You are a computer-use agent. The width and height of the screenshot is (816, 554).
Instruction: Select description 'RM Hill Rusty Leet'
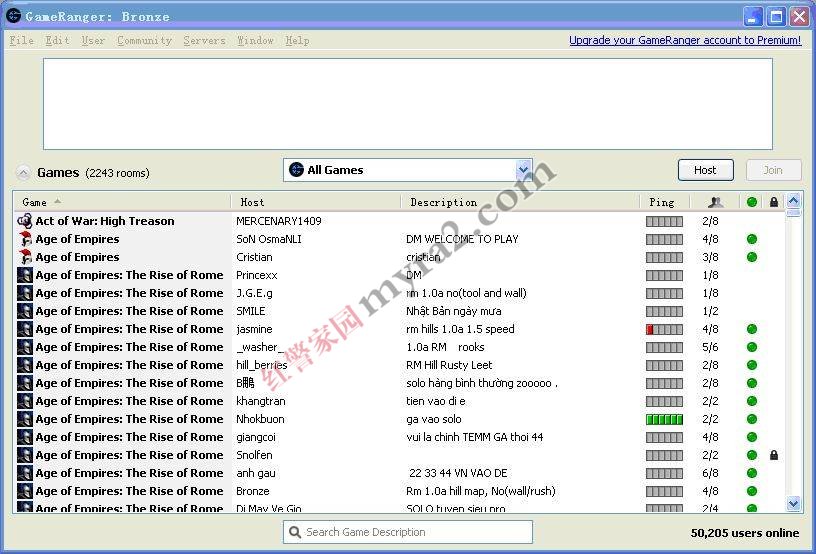[x=449, y=365]
